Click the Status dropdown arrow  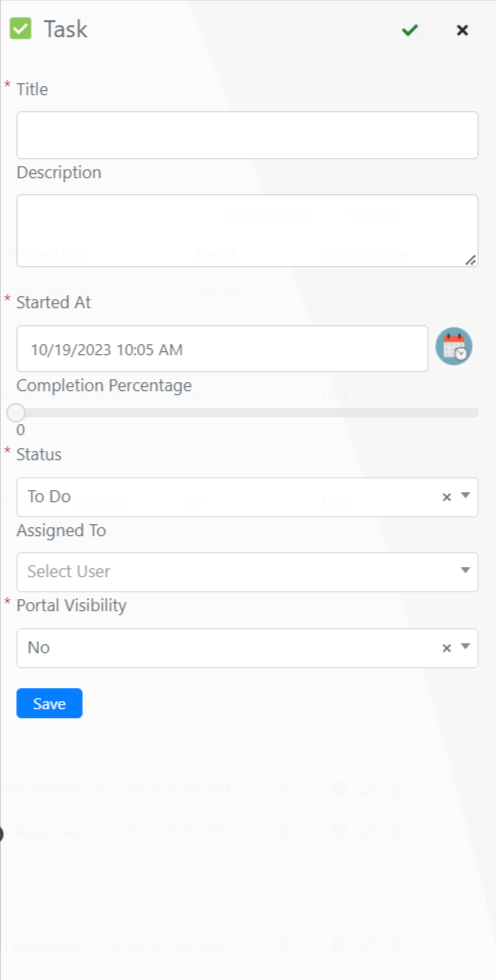(465, 496)
